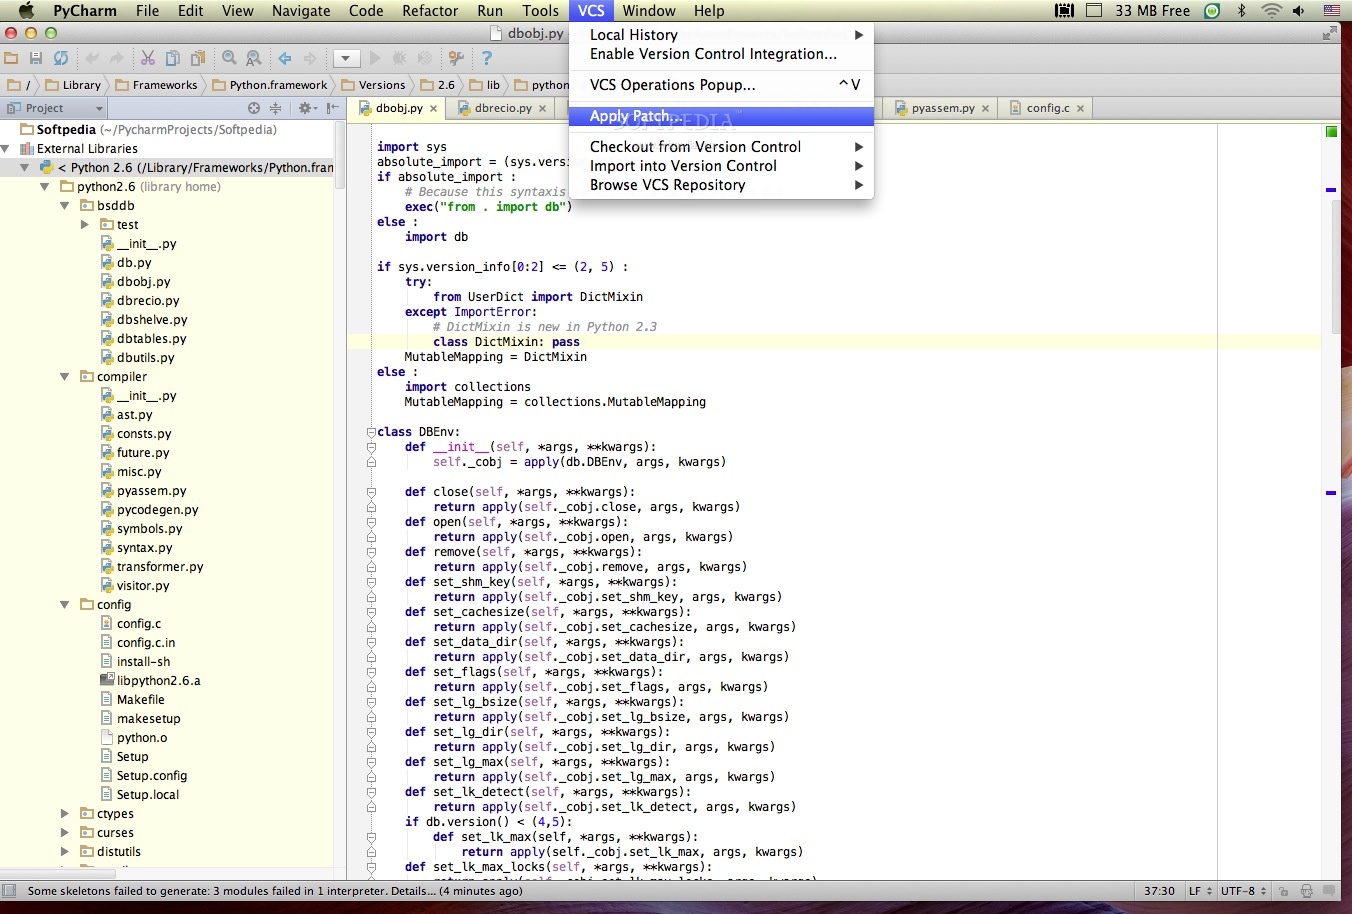
Task: Open event log speech bubble icon
Action: [x=1330, y=891]
